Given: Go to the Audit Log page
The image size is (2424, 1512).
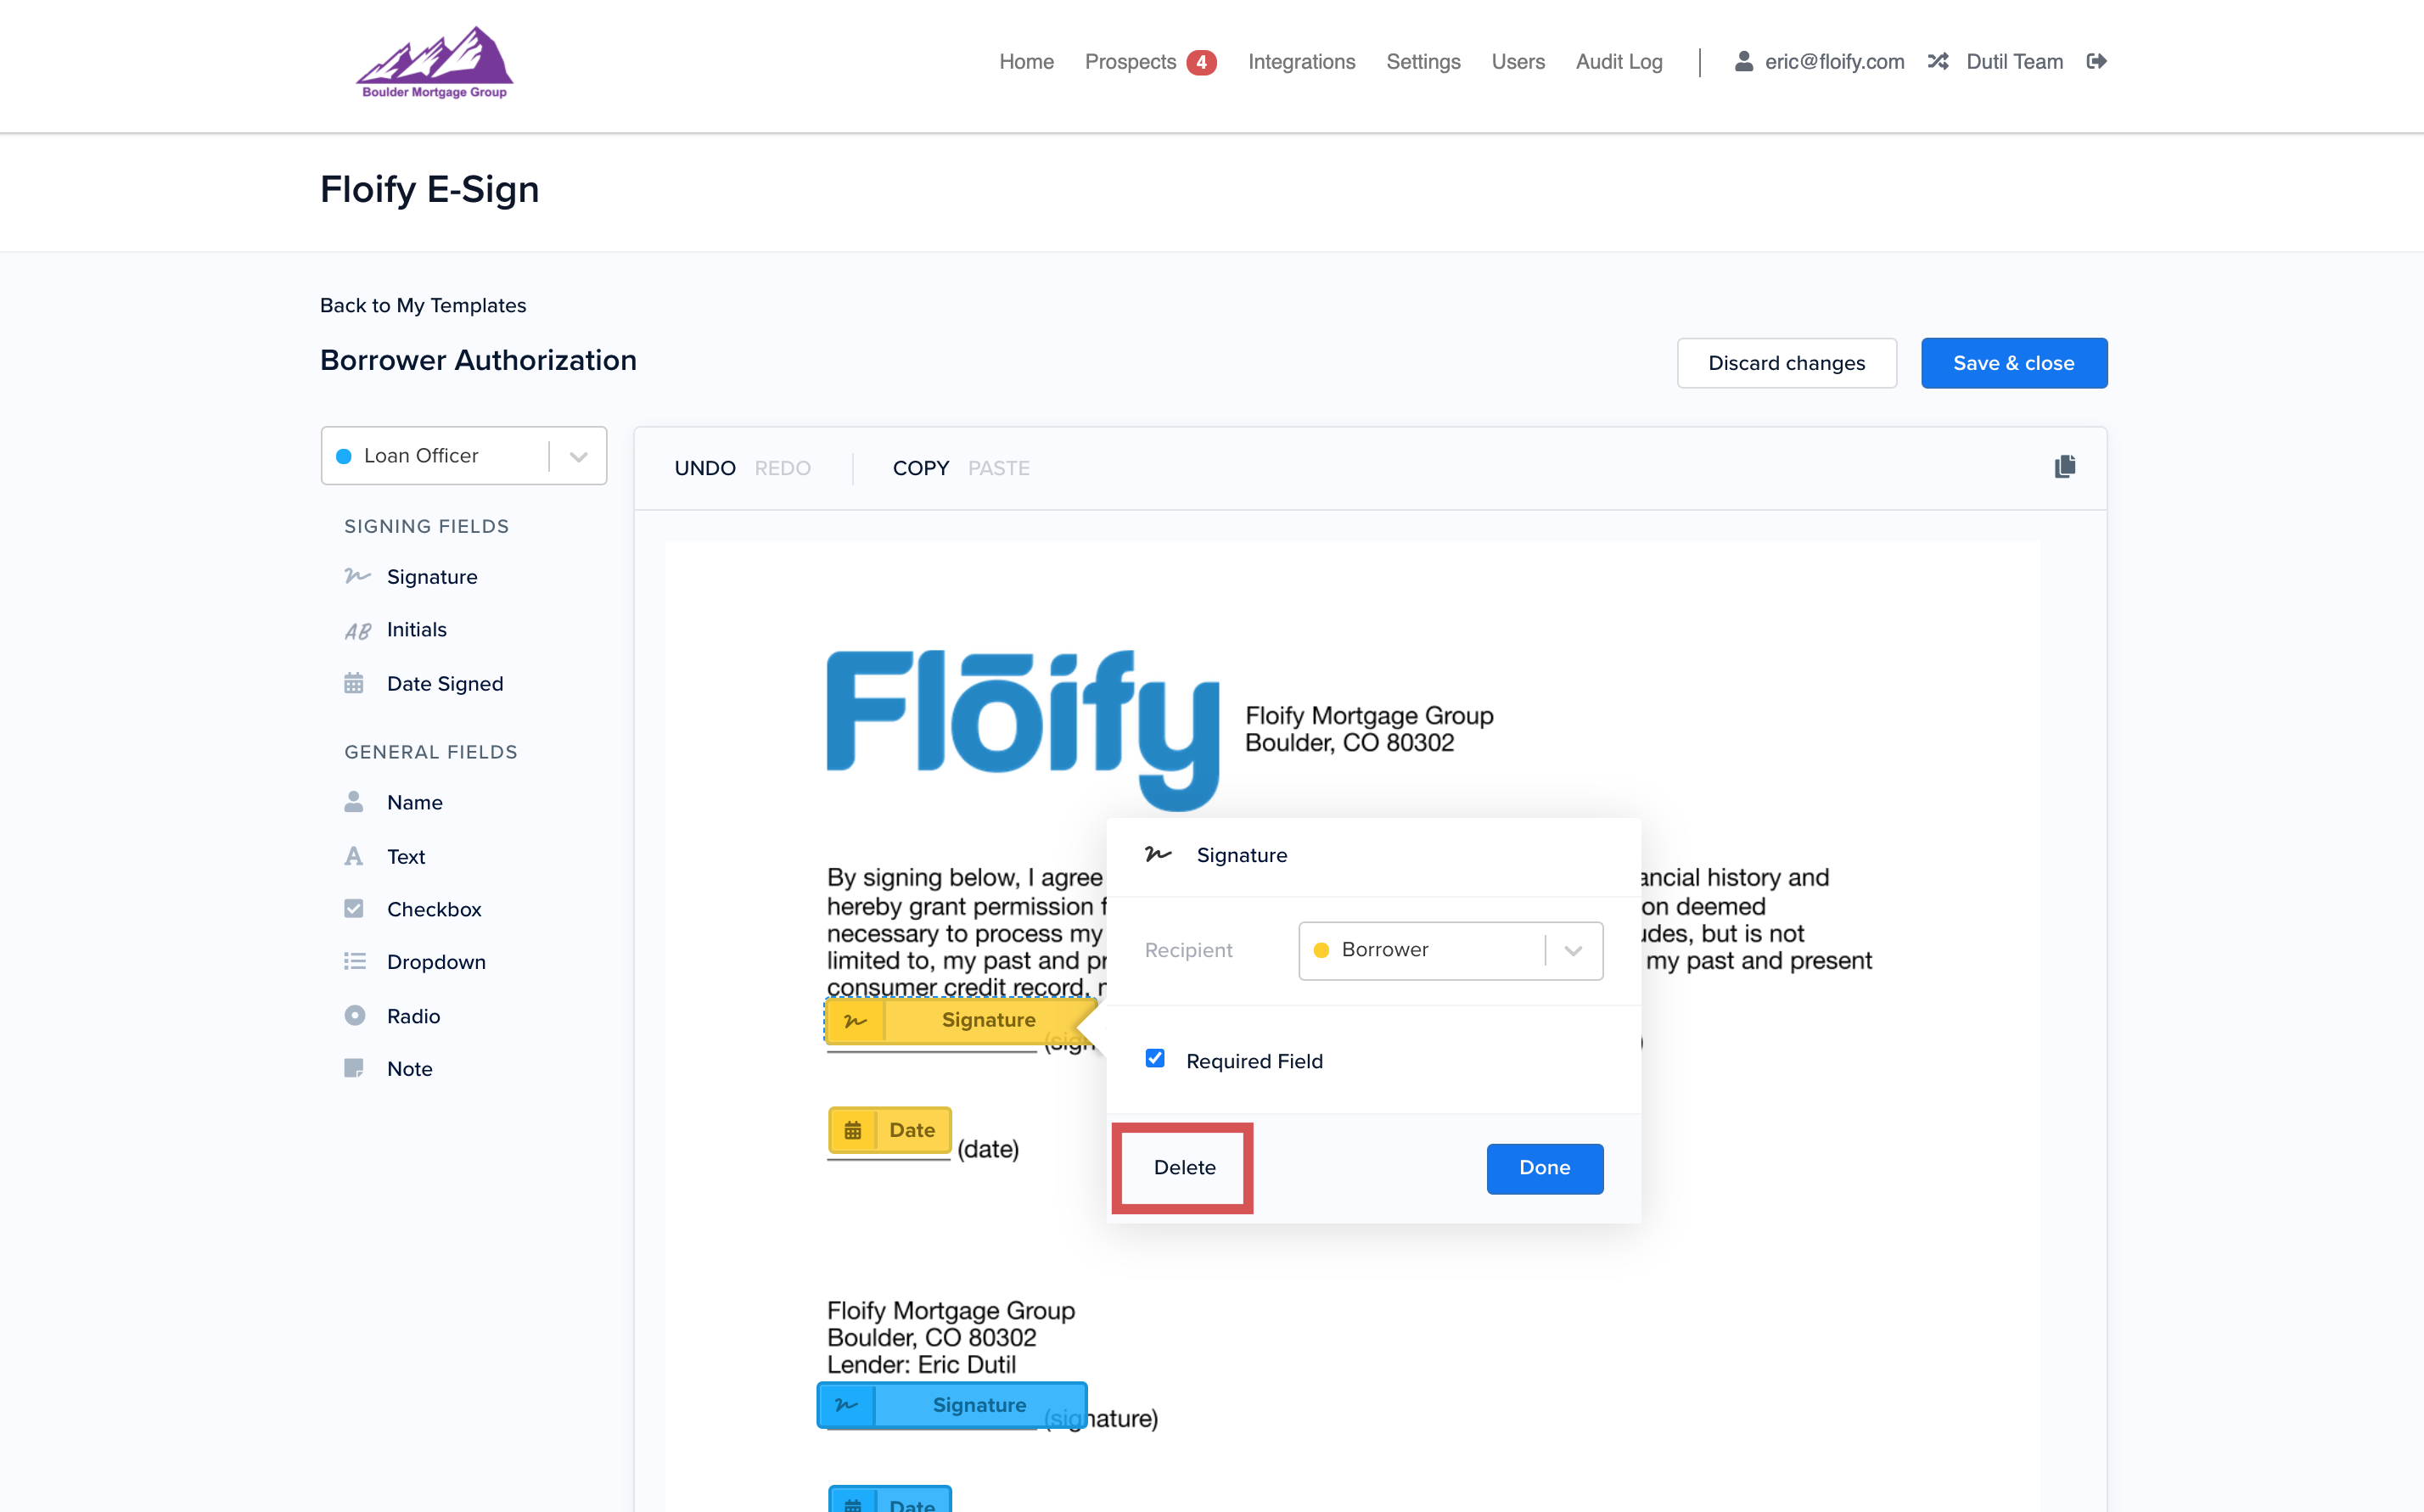Looking at the screenshot, I should click(x=1618, y=62).
